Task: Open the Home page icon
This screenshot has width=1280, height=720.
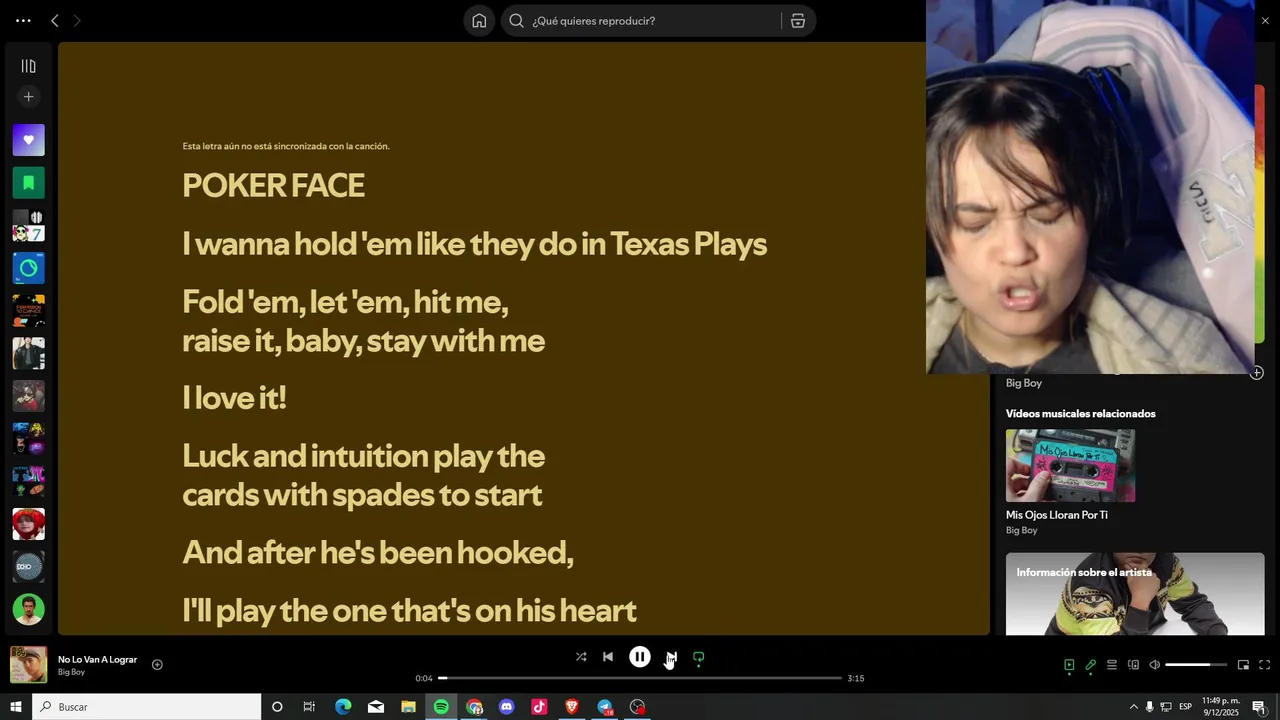Action: point(479,20)
